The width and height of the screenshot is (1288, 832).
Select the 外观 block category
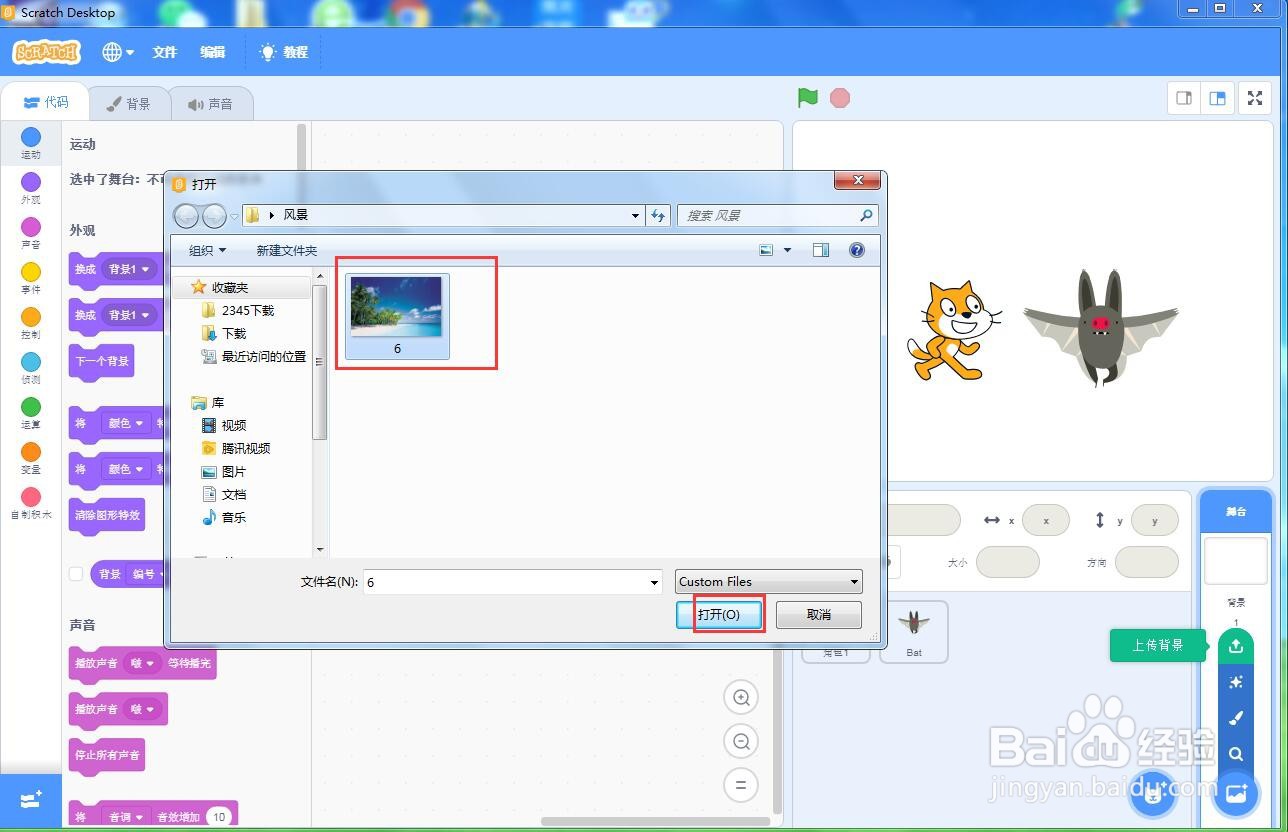[31, 188]
